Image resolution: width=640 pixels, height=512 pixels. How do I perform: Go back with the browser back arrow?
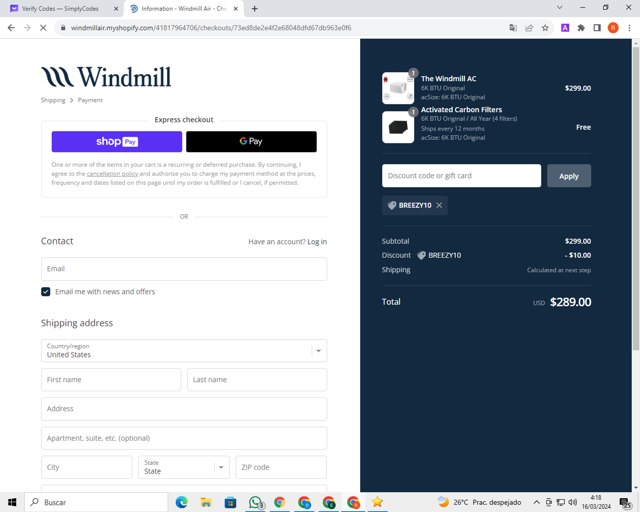pyautogui.click(x=11, y=28)
